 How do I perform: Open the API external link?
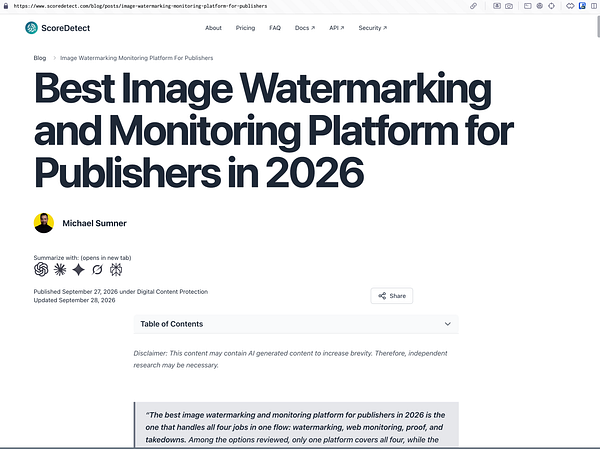pyautogui.click(x=337, y=28)
